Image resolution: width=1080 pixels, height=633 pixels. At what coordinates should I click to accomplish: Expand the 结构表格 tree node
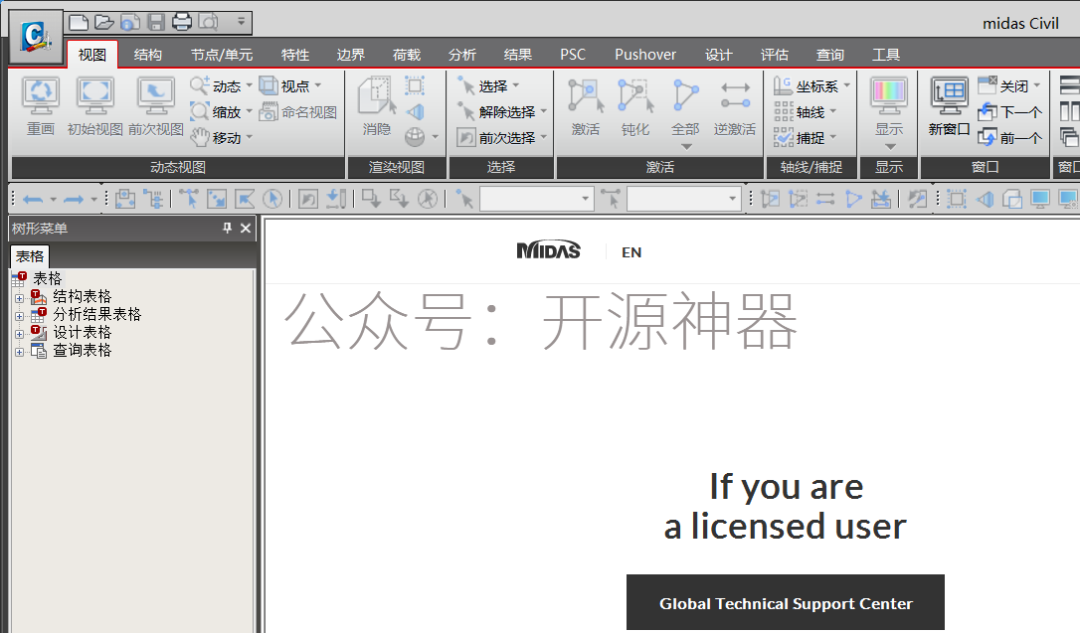19,298
